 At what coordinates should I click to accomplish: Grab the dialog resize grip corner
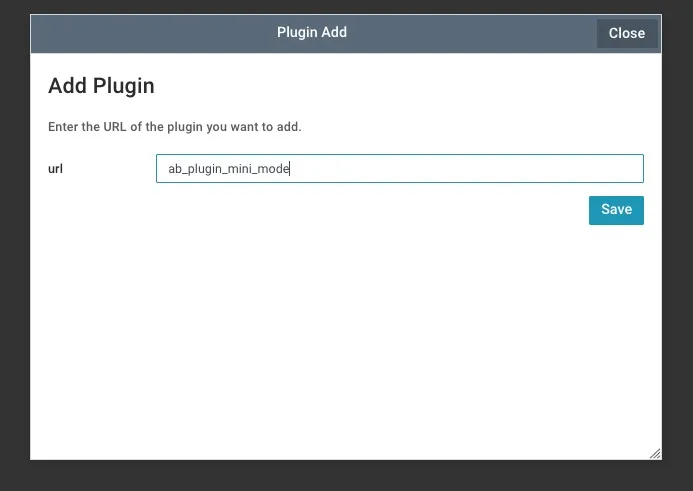(x=655, y=454)
